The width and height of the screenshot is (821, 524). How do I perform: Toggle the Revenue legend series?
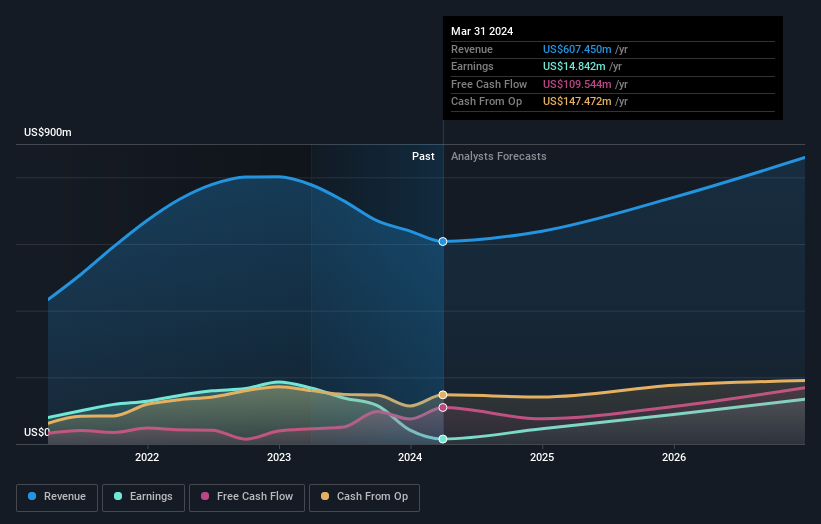(x=57, y=497)
